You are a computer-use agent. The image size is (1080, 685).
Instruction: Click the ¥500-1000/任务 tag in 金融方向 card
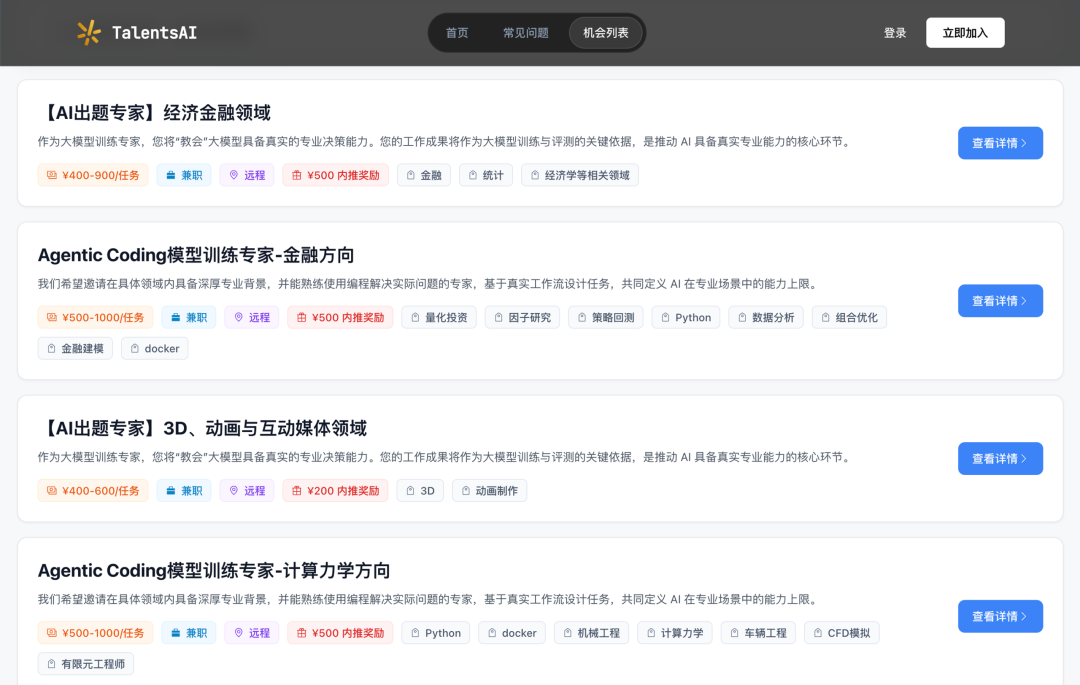[95, 317]
